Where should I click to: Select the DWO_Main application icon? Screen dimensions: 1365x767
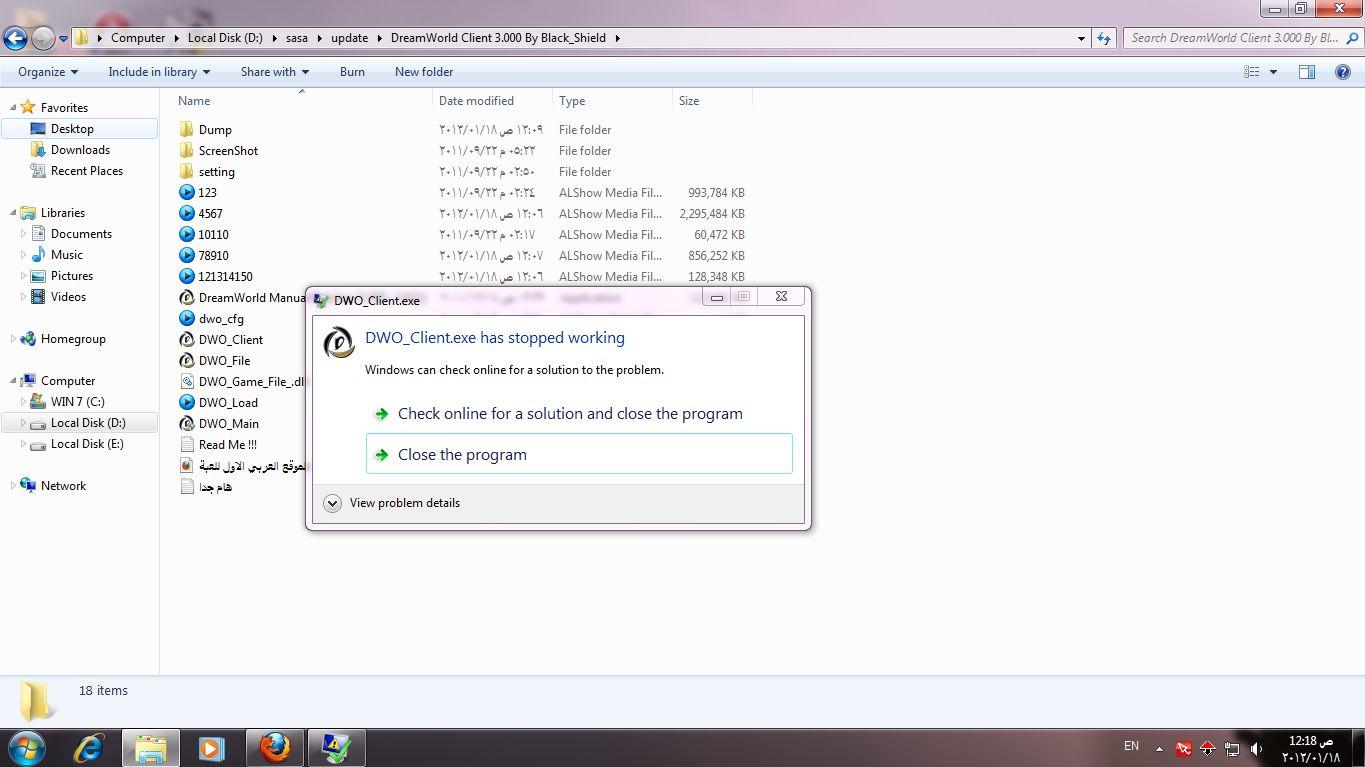click(187, 423)
